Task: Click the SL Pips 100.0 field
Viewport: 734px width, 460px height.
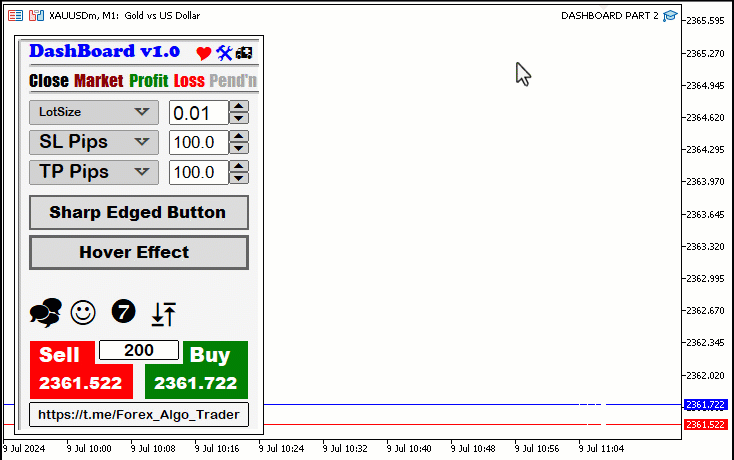Action: point(198,143)
